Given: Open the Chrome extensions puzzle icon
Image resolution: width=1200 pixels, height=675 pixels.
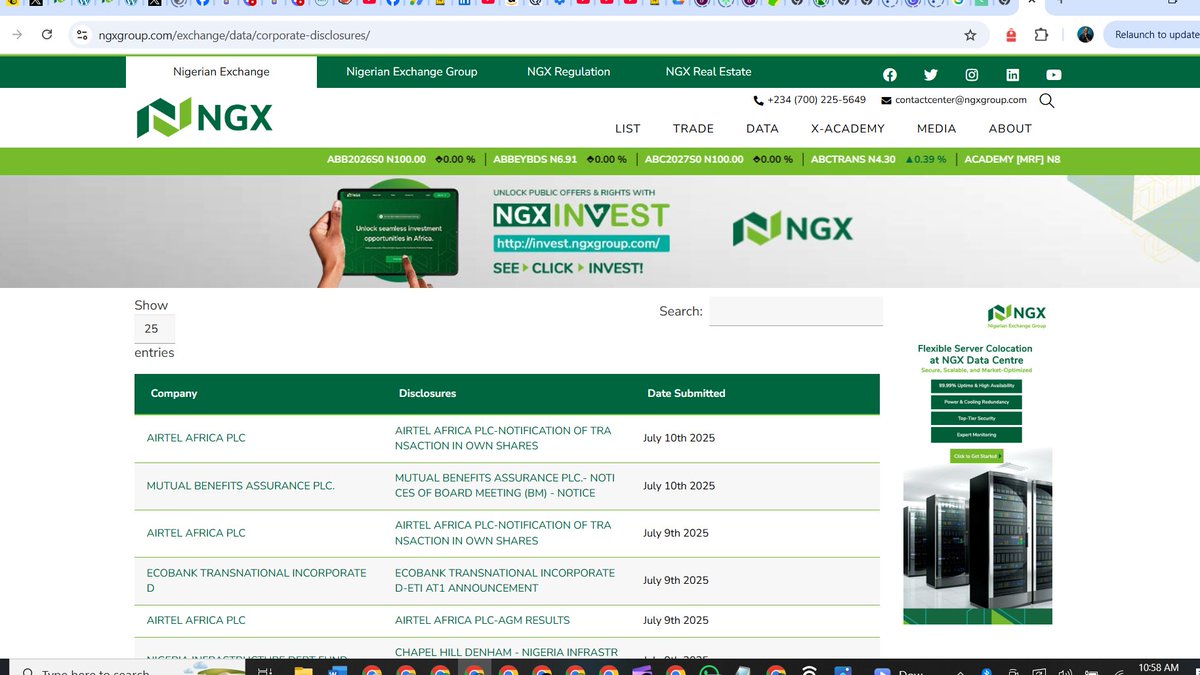Looking at the screenshot, I should [x=1042, y=35].
